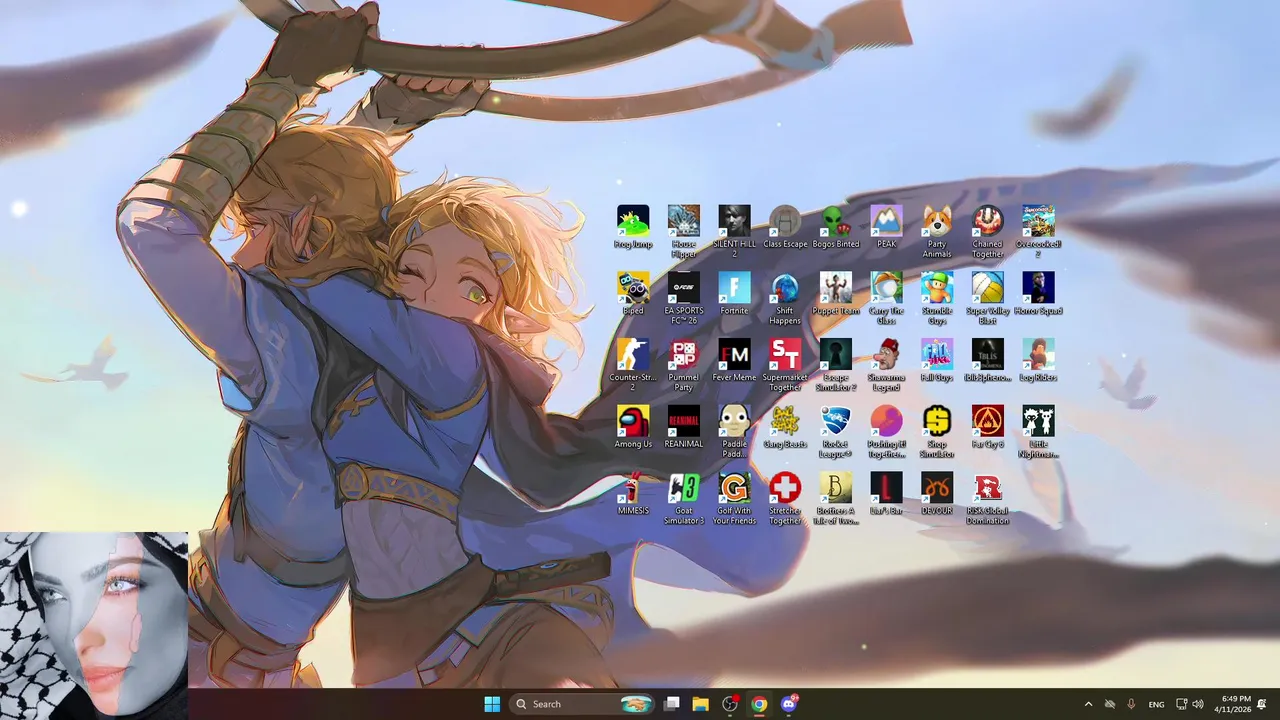This screenshot has width=1280, height=720.
Task: Select the Bogos Binted alien icon
Action: 836,228
